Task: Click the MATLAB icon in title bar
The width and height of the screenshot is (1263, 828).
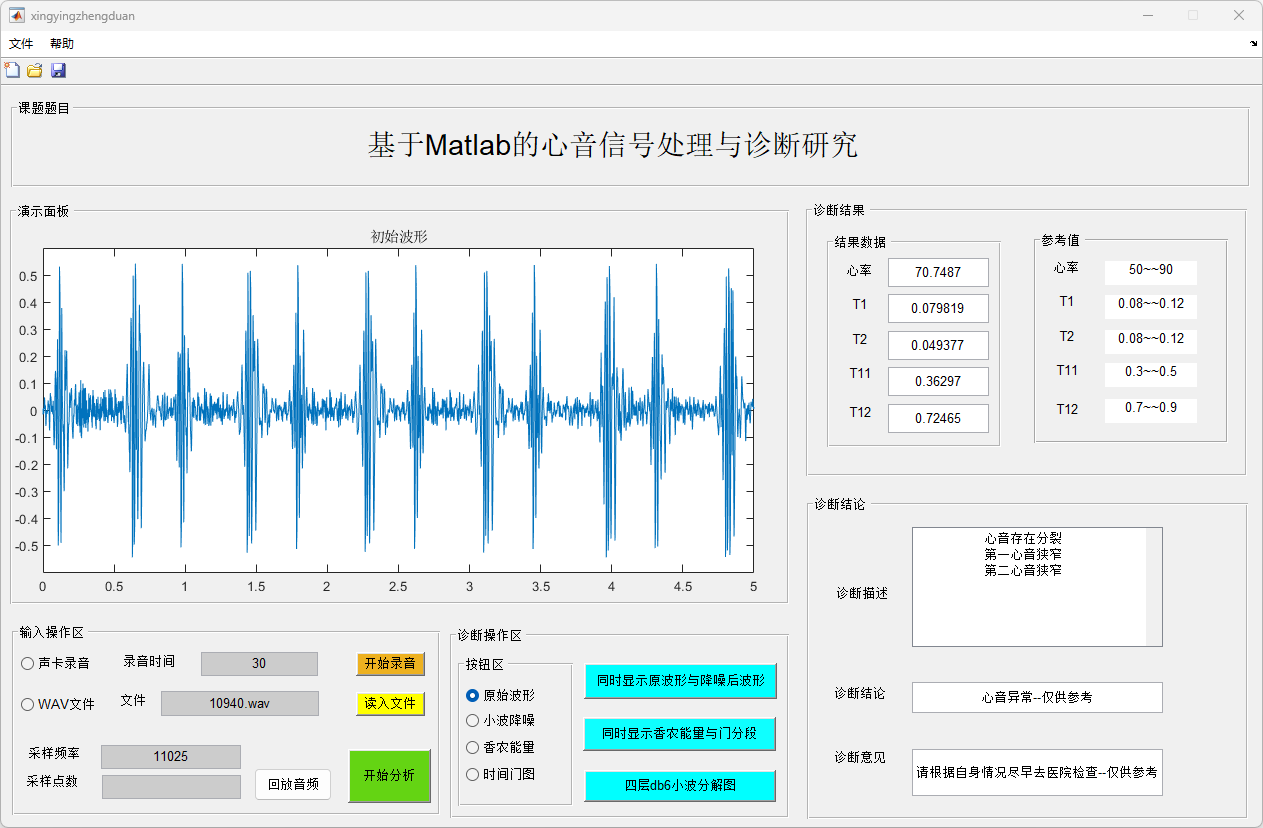Action: click(17, 15)
